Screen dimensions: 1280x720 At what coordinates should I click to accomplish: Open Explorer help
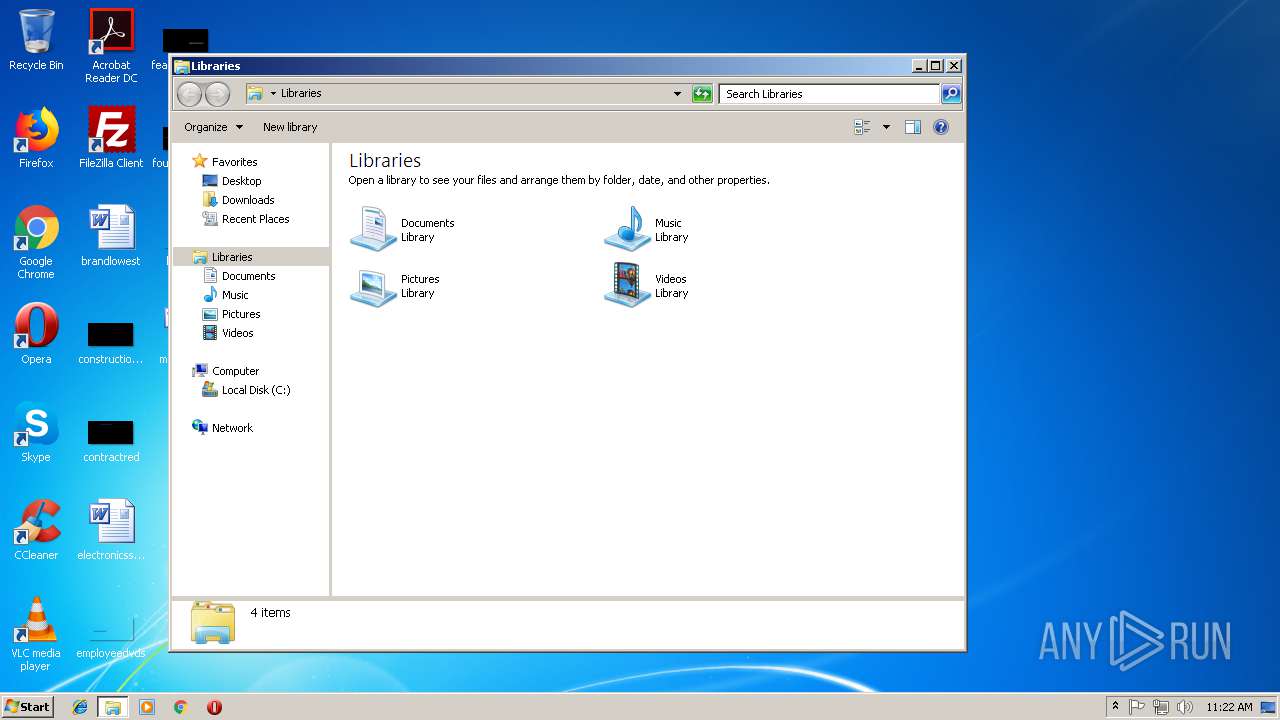(941, 127)
